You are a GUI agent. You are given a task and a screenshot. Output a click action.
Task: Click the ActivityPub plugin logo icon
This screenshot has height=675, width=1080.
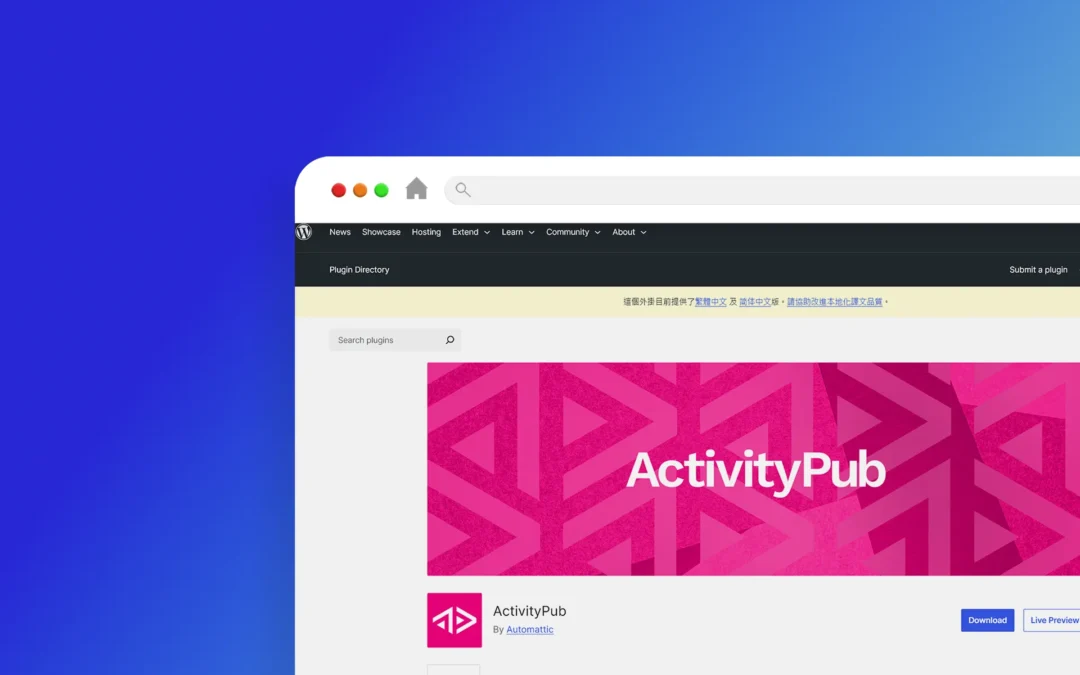coord(455,620)
